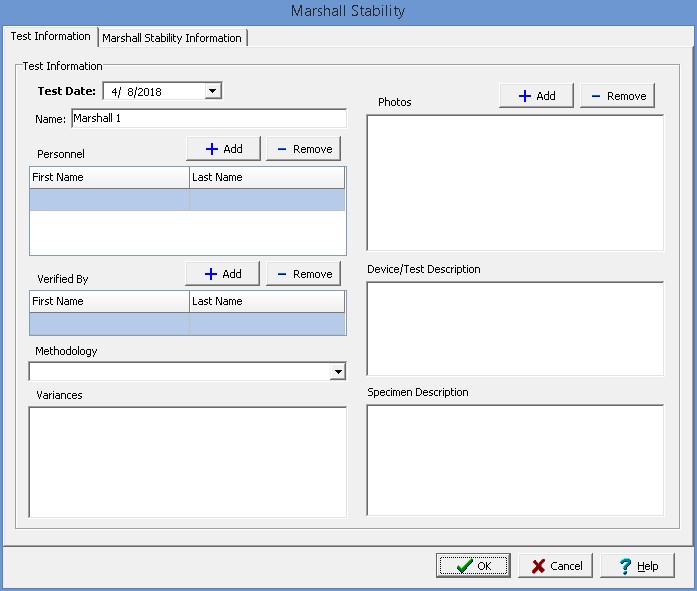Open Help for this dialog
This screenshot has height=591, width=697.
pyautogui.click(x=638, y=566)
